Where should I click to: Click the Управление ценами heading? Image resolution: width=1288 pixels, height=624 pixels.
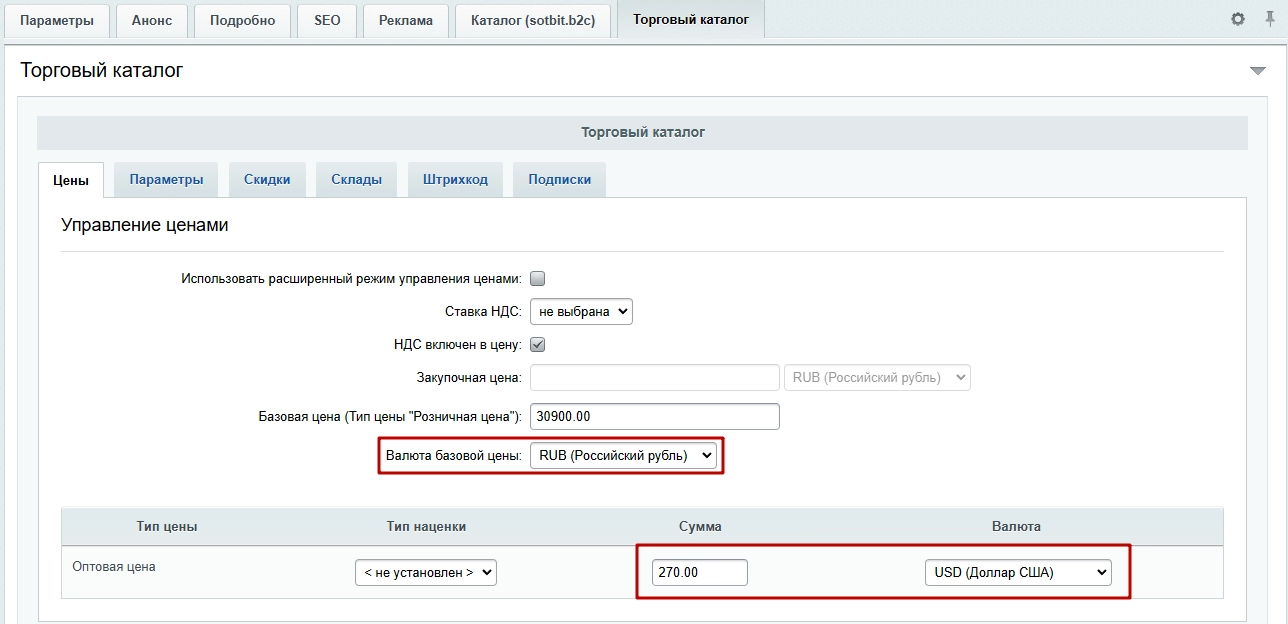point(145,225)
